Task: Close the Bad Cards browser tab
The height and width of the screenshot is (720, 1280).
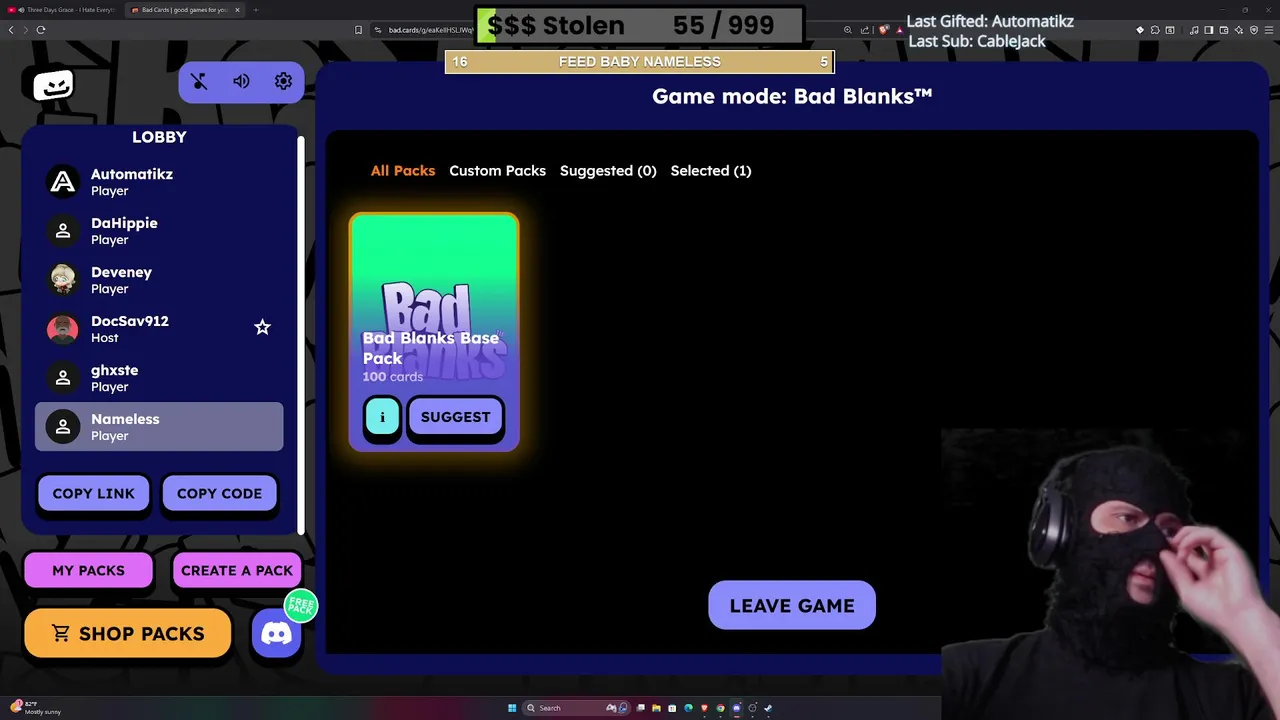Action: (x=237, y=10)
